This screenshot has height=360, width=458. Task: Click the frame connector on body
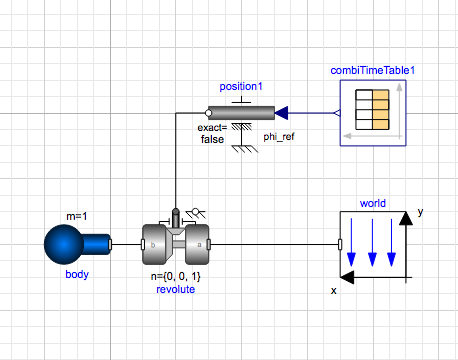click(110, 244)
